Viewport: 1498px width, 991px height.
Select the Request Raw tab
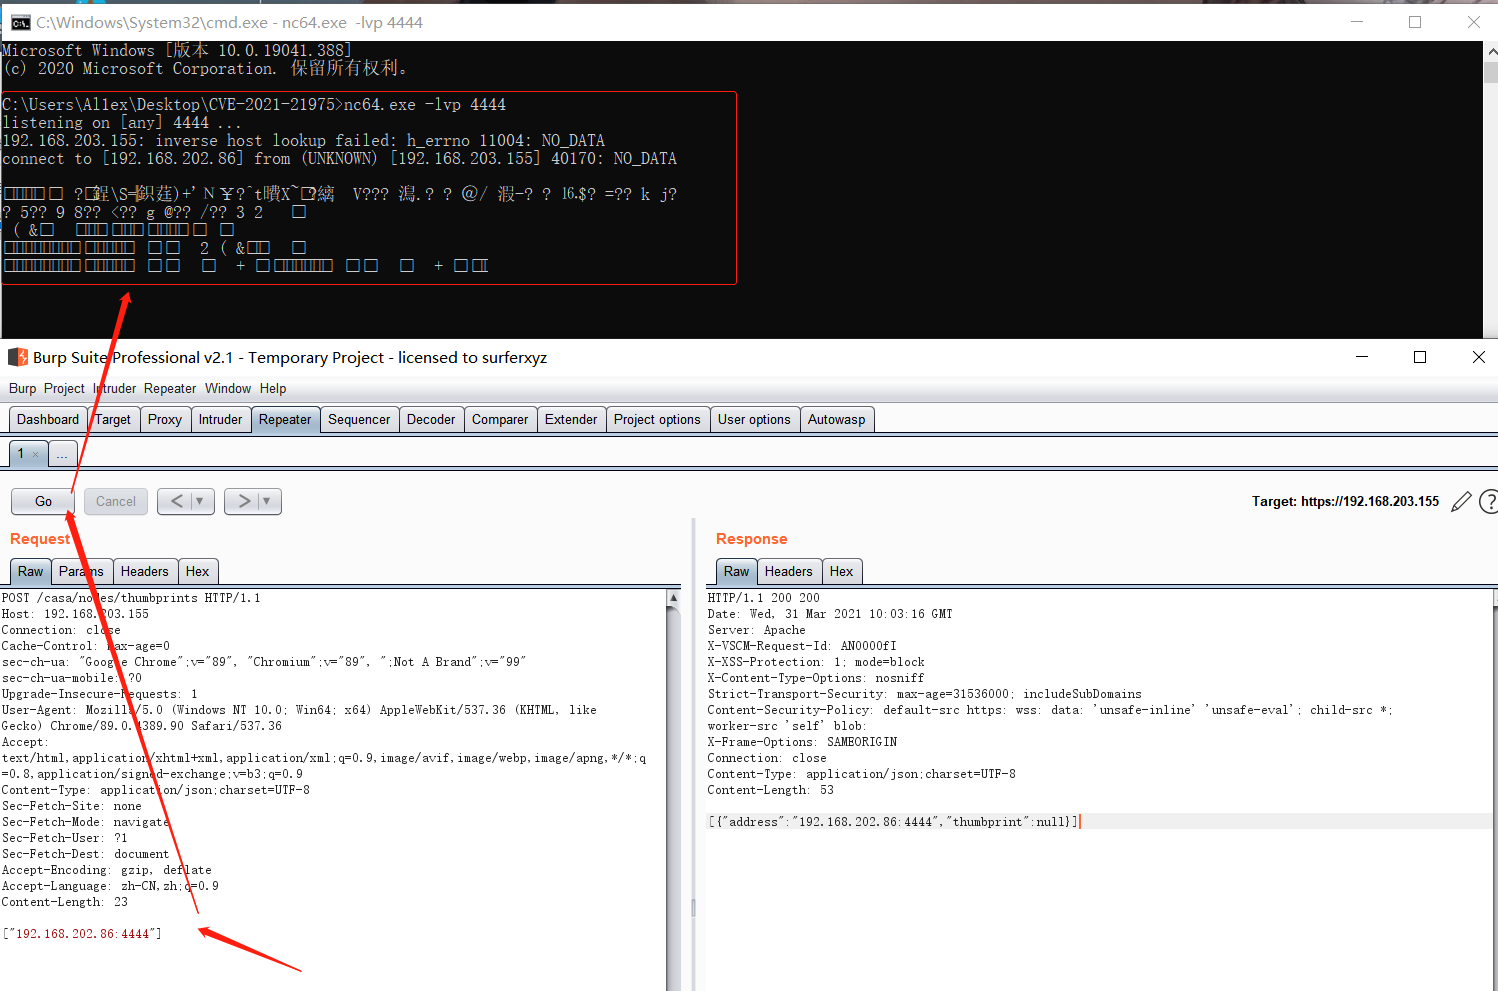[31, 571]
